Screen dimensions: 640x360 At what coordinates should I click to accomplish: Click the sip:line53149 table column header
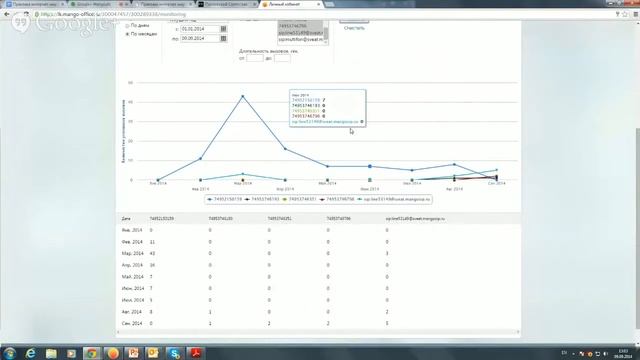click(415, 219)
